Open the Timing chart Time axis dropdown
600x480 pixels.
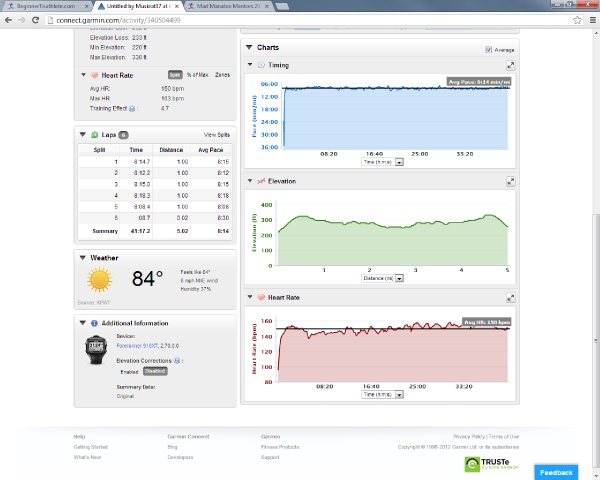tap(399, 161)
